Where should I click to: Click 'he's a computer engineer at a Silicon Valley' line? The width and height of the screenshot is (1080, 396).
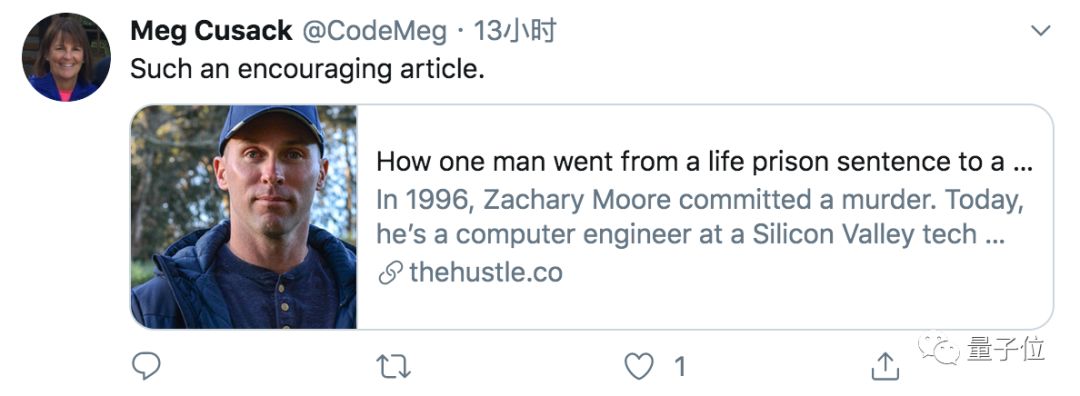(x=689, y=234)
